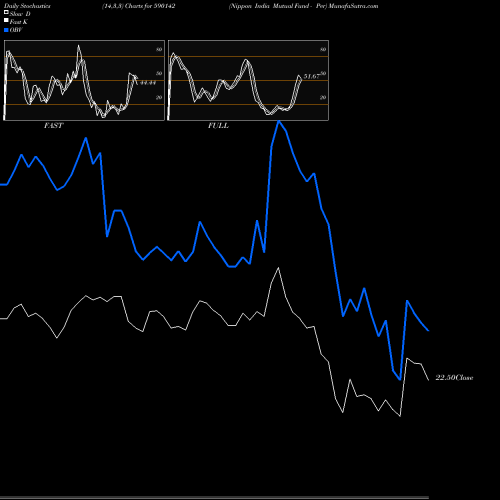The height and width of the screenshot is (500, 500).
Task: Click the 51.67 value in the FULL chart
Action: click(x=312, y=76)
